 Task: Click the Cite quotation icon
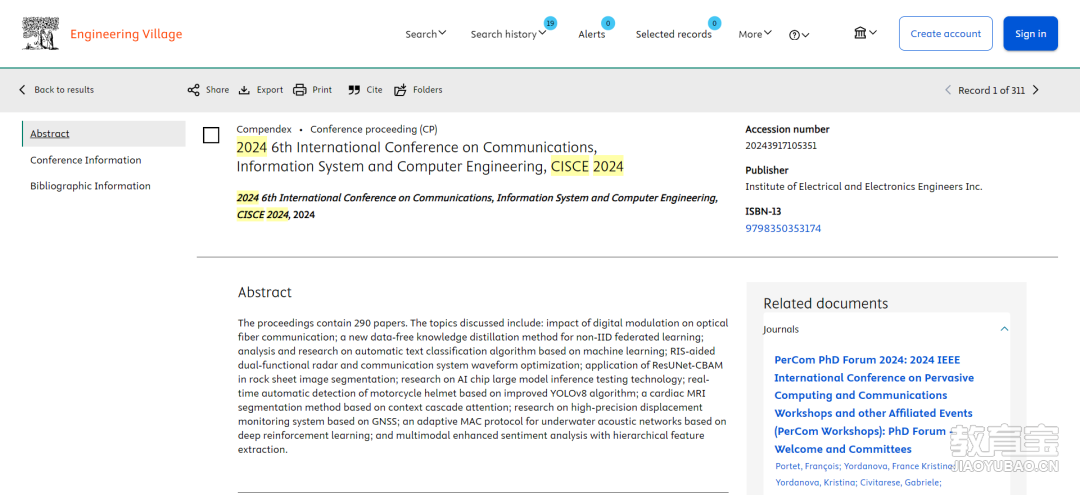coord(354,89)
